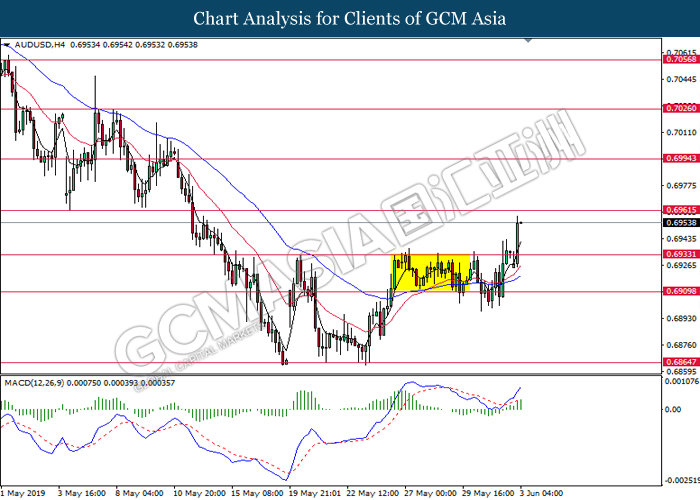Click the 15 May 08:00 time label
This screenshot has width=700, height=500.
click(x=258, y=493)
